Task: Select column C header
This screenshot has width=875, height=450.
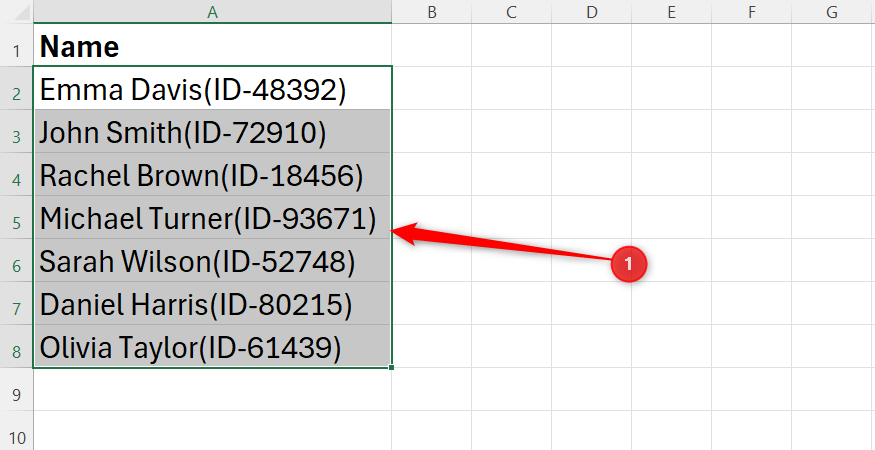Action: point(511,12)
